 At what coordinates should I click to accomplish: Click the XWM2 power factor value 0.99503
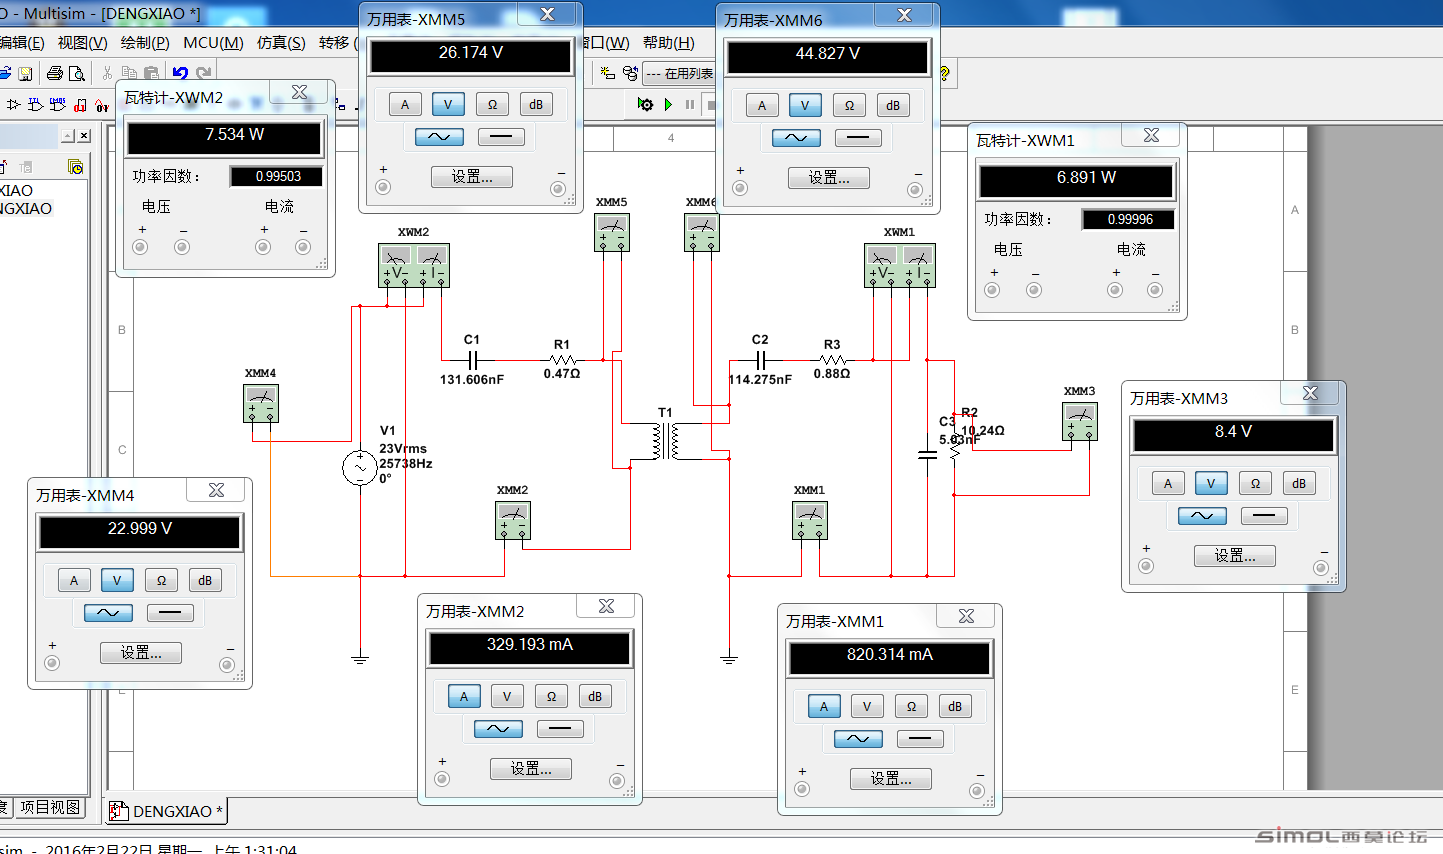pos(277,177)
